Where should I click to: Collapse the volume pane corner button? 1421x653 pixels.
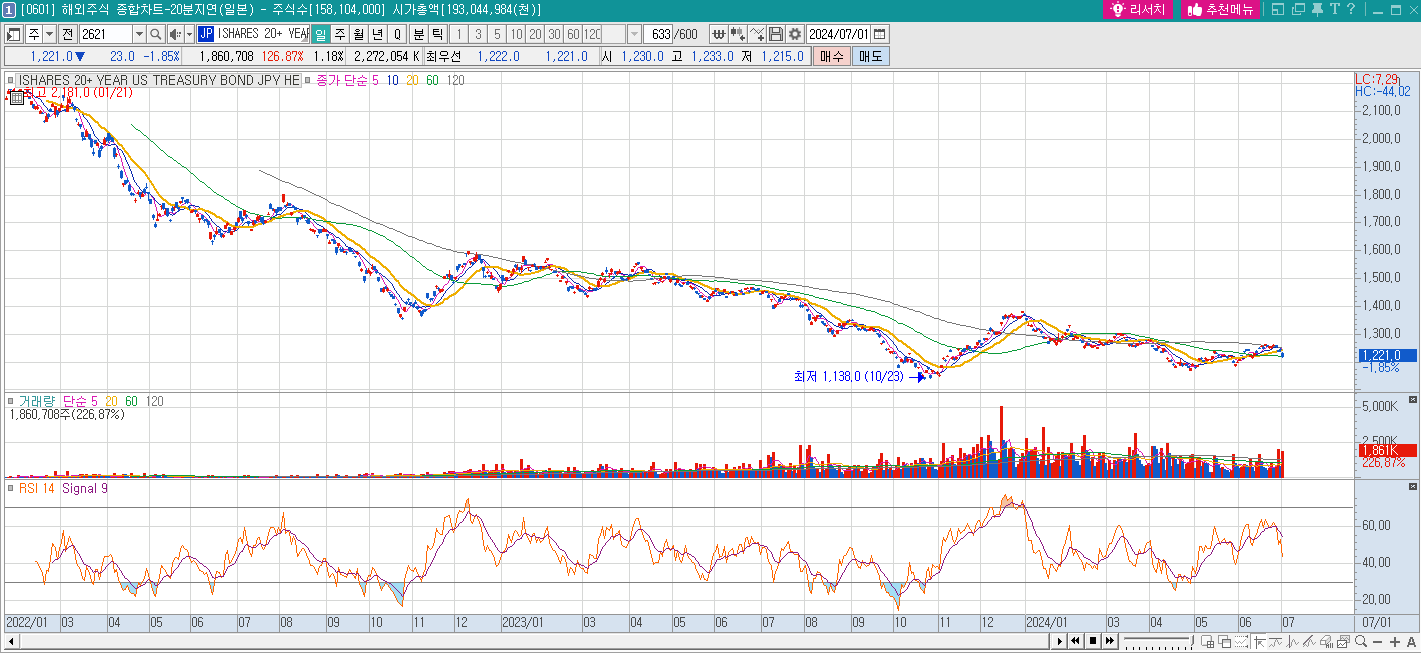tap(1413, 400)
